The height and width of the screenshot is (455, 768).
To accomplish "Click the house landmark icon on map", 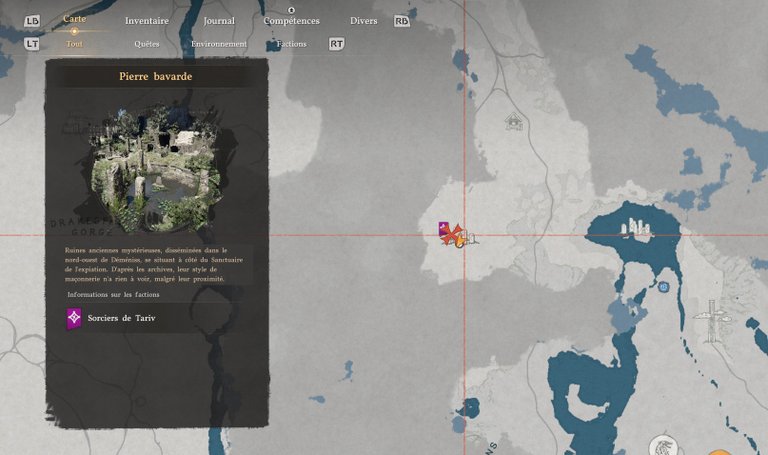I will coord(514,121).
